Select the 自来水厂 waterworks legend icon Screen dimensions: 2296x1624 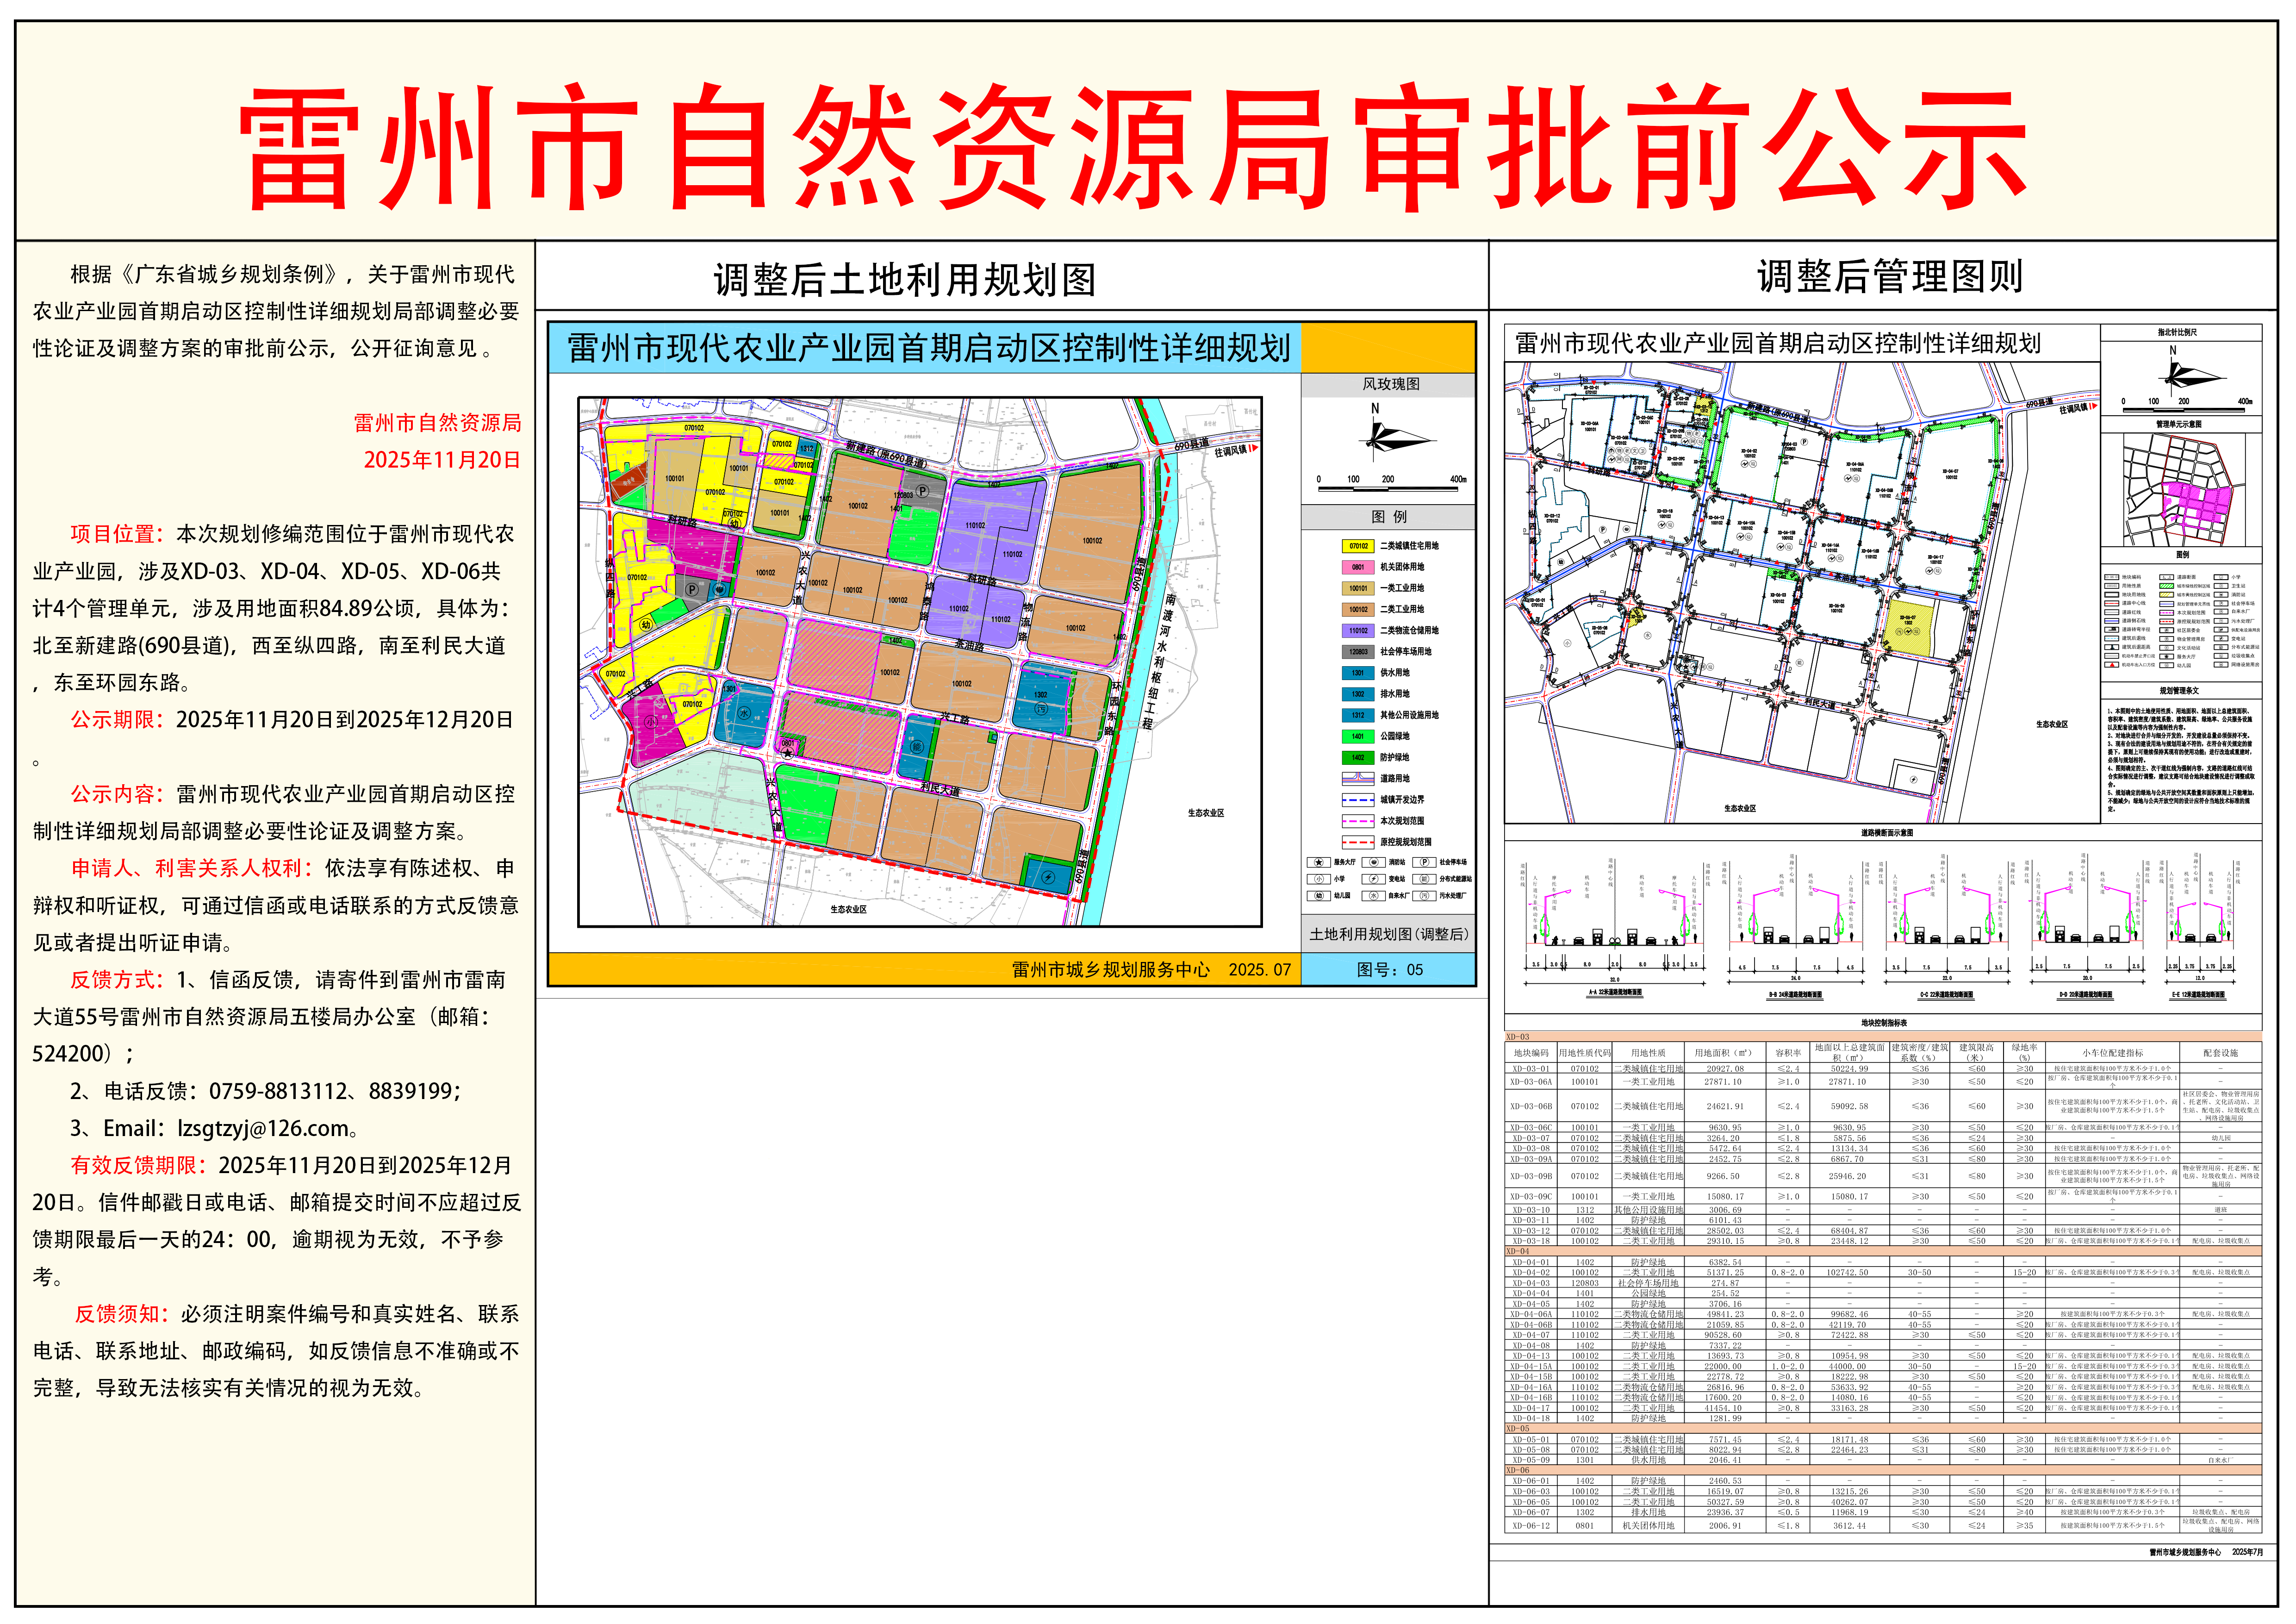[x=1374, y=895]
